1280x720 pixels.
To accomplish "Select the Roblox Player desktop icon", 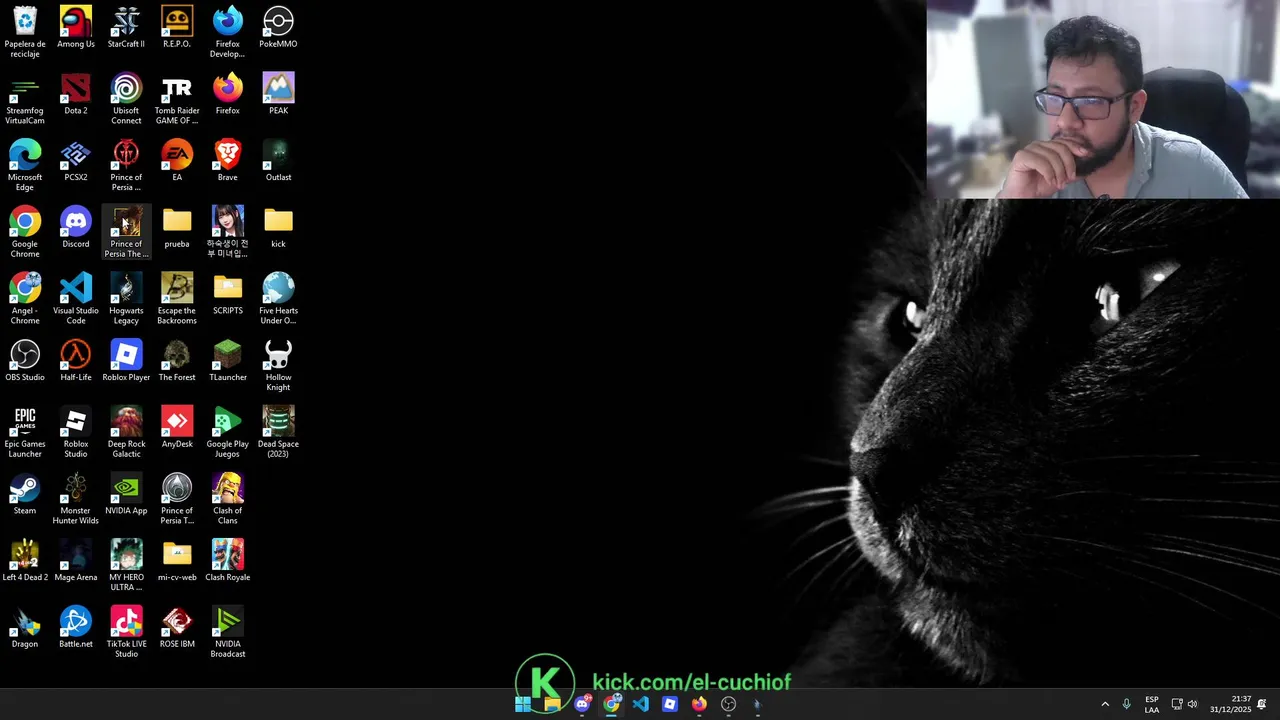I will [126, 361].
